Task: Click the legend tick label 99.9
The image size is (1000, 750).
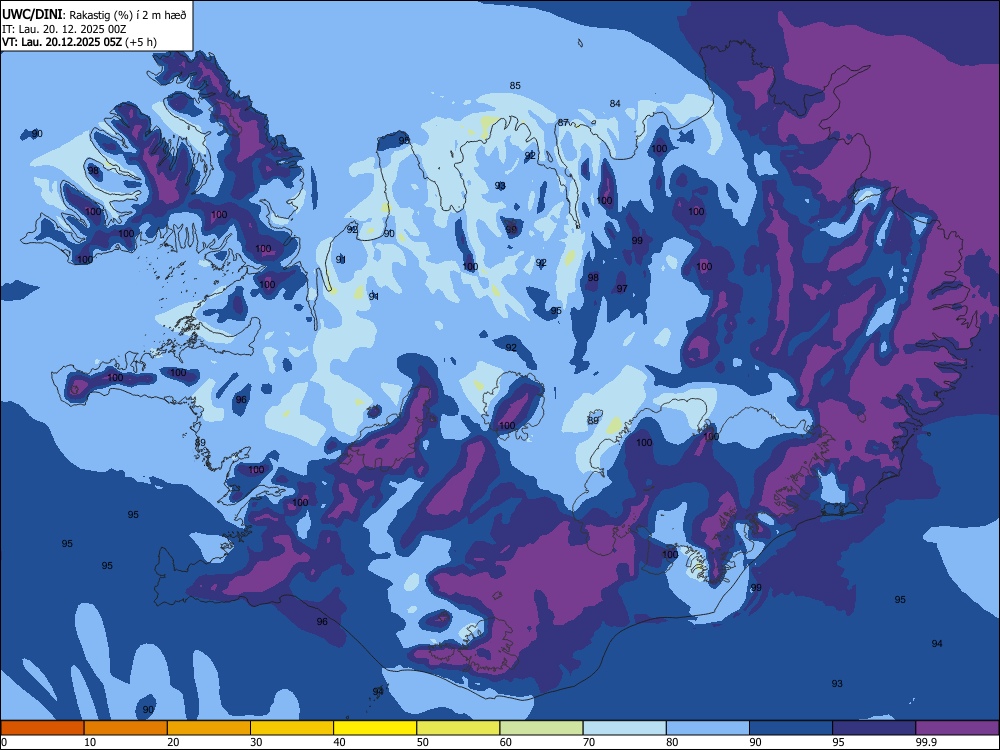Action: point(926,742)
